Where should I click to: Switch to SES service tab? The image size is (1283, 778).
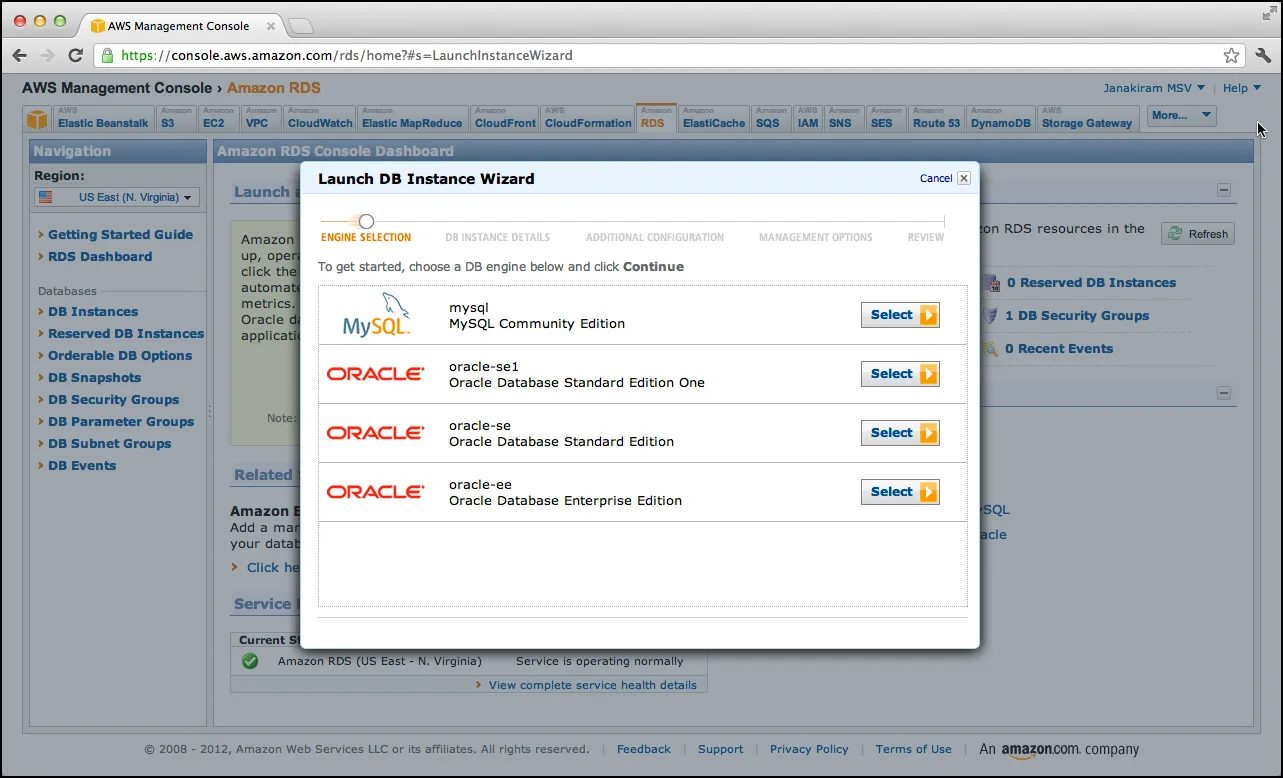(886, 118)
